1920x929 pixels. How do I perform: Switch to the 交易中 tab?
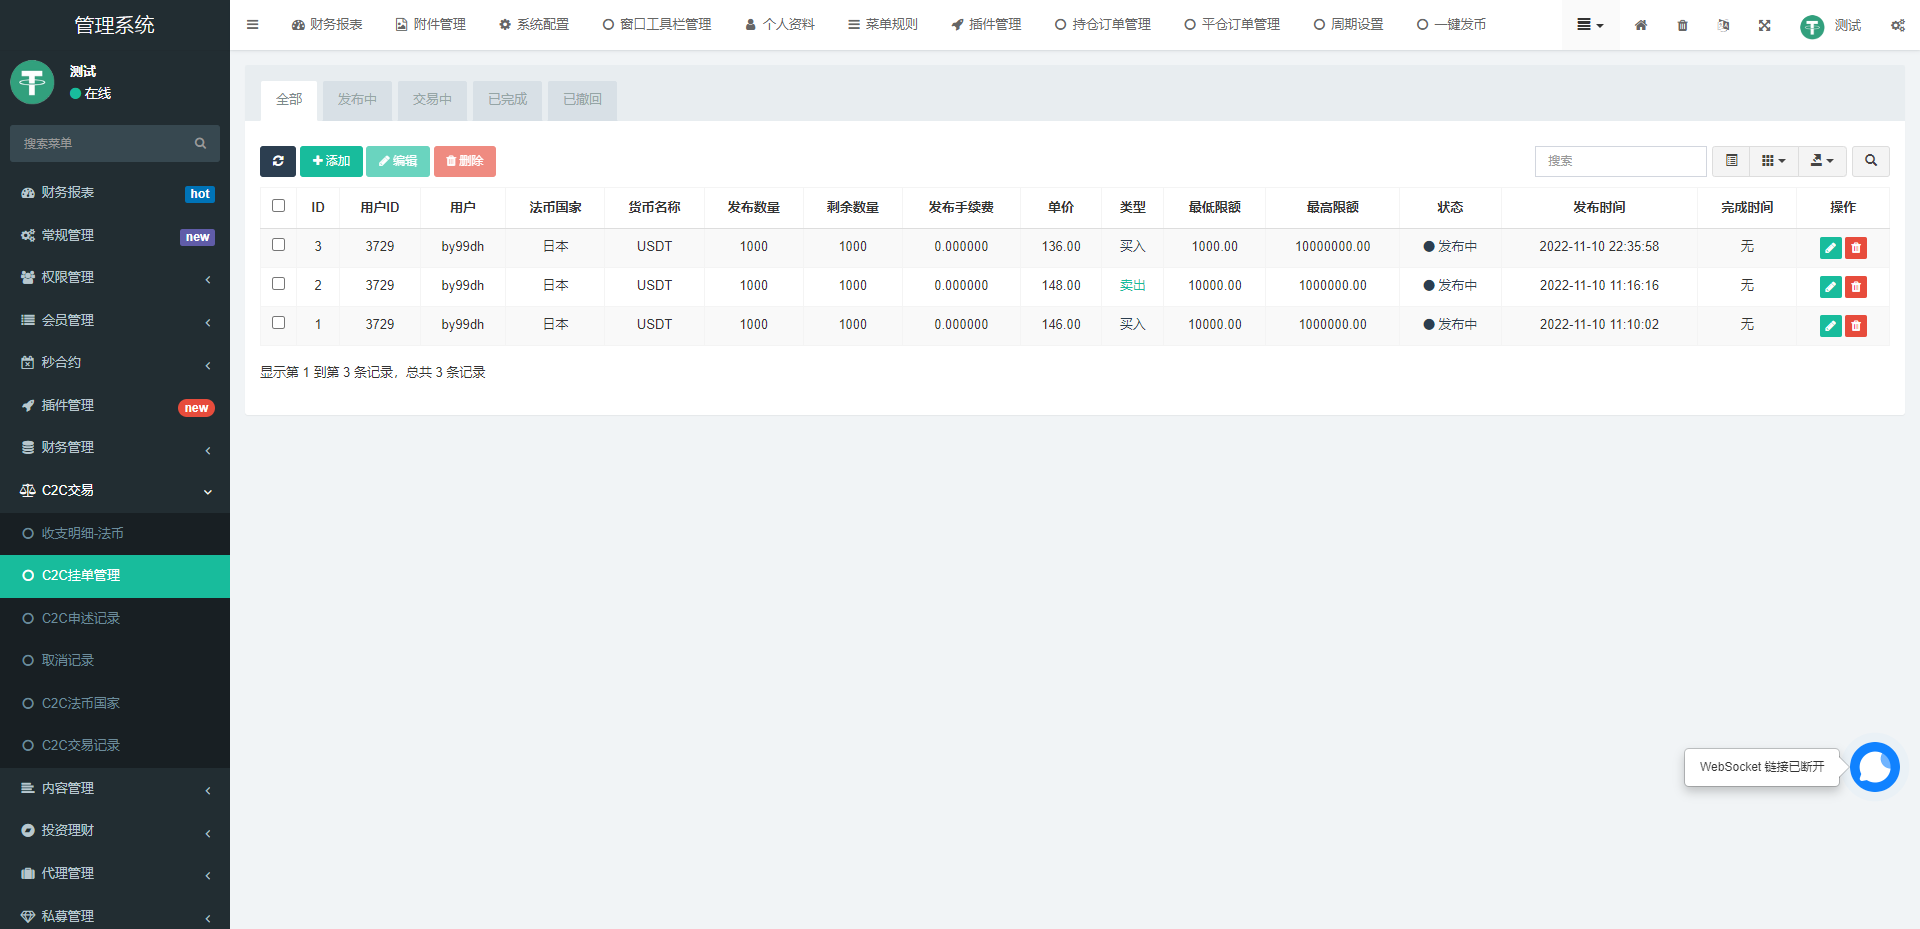432,100
